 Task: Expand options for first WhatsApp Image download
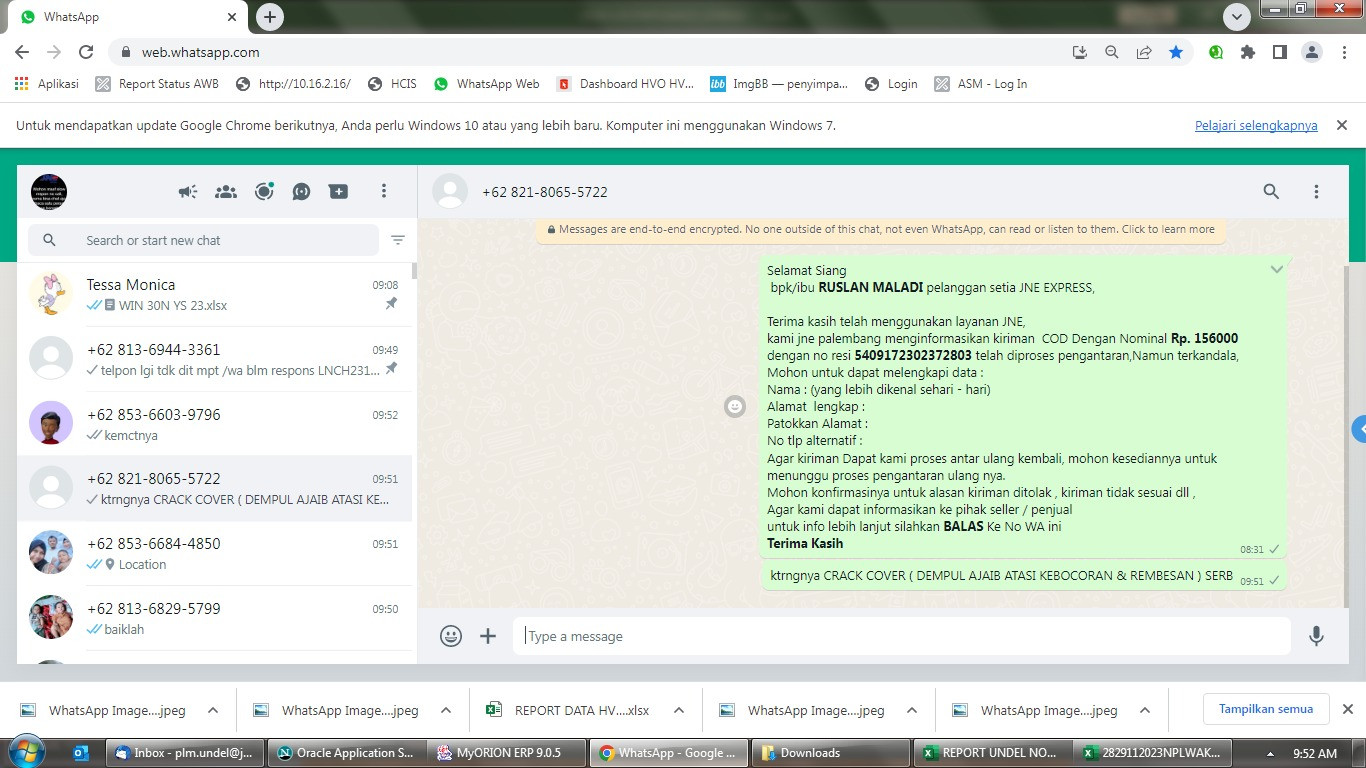coord(213,710)
